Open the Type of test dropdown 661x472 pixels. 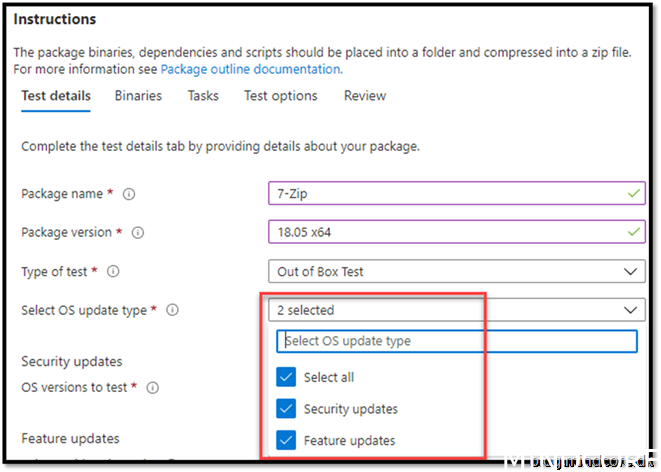click(x=456, y=271)
